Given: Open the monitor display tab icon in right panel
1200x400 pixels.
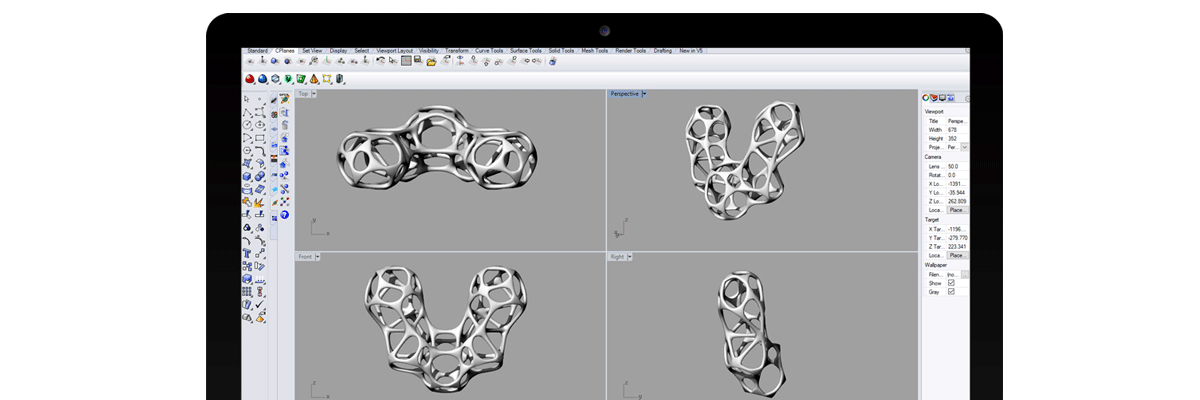Looking at the screenshot, I should 942,97.
